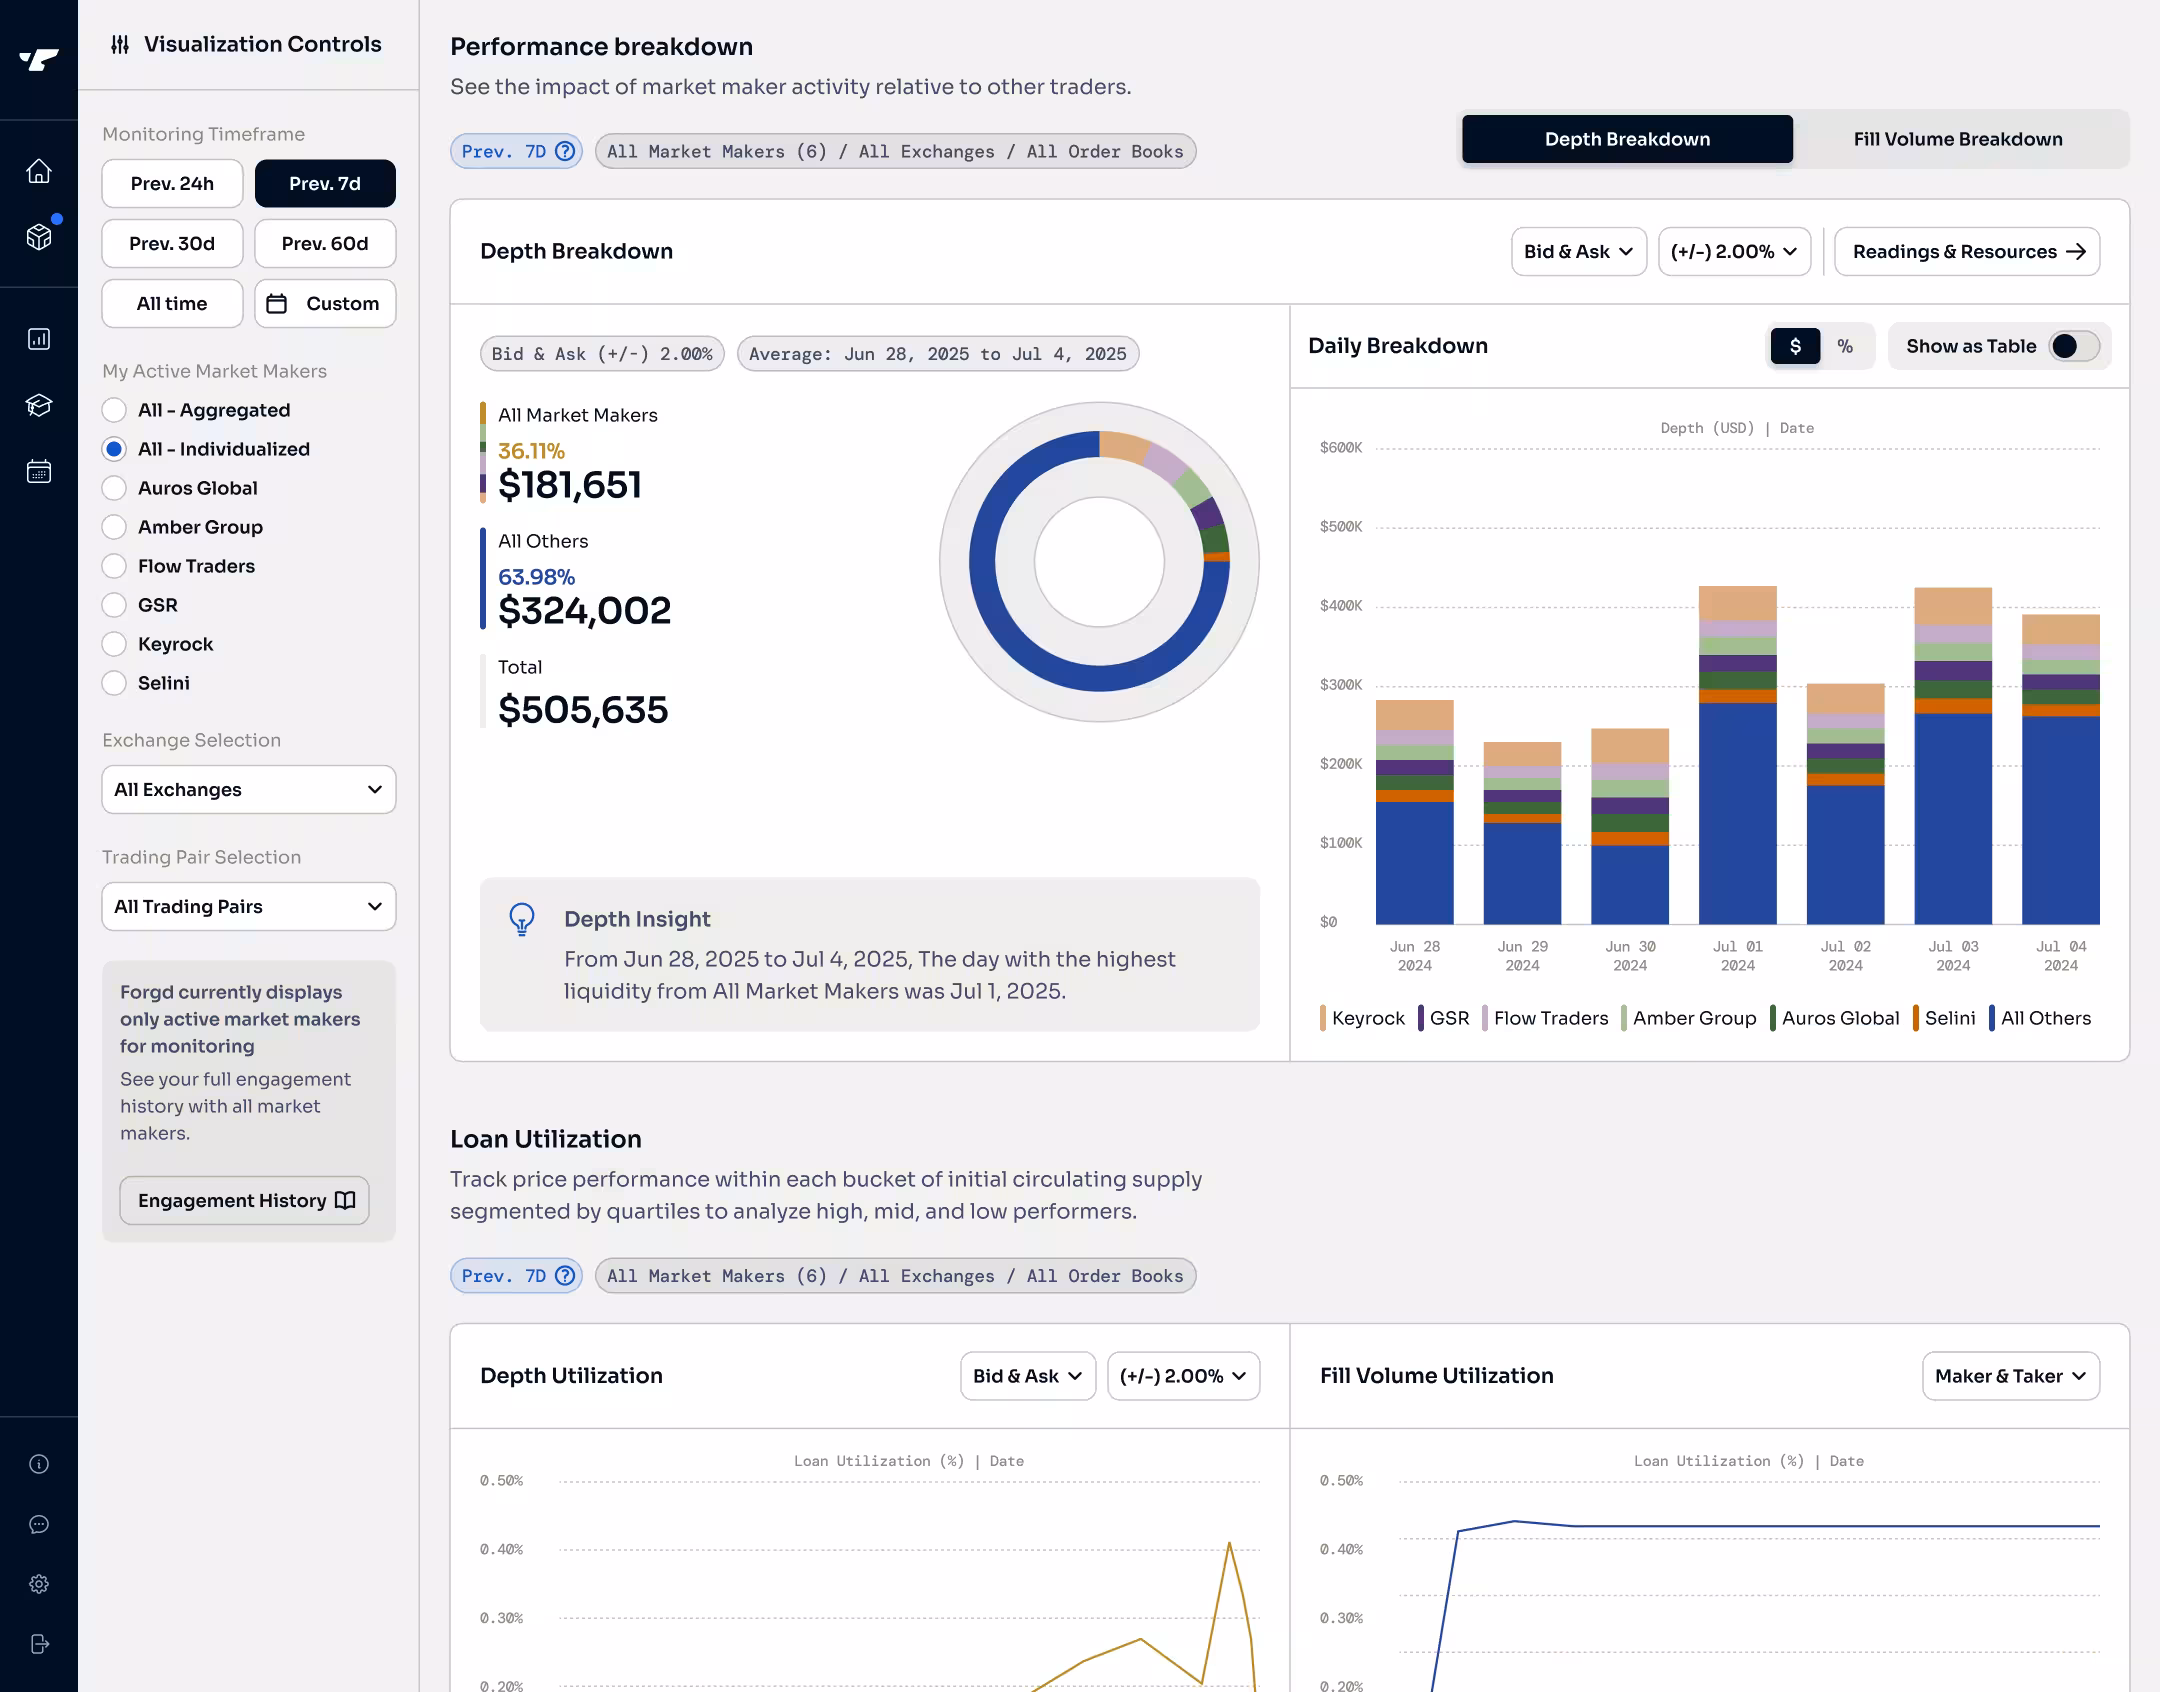Select the Keyrock market maker radio

[115, 644]
